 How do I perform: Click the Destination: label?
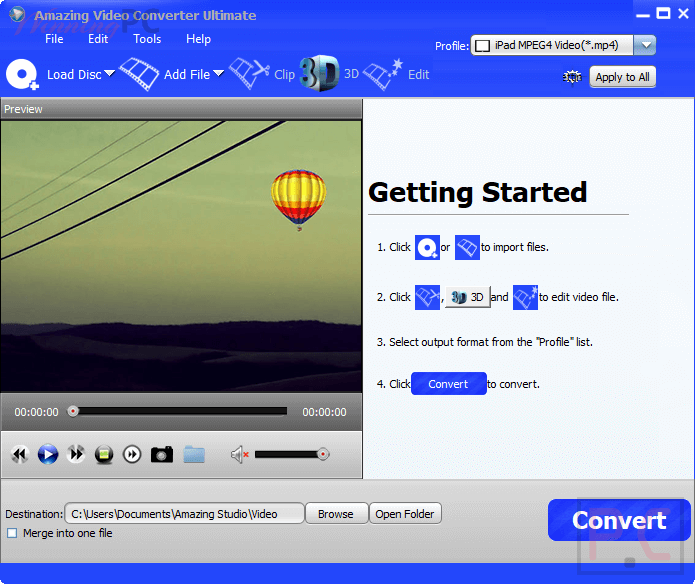pyautogui.click(x=34, y=514)
